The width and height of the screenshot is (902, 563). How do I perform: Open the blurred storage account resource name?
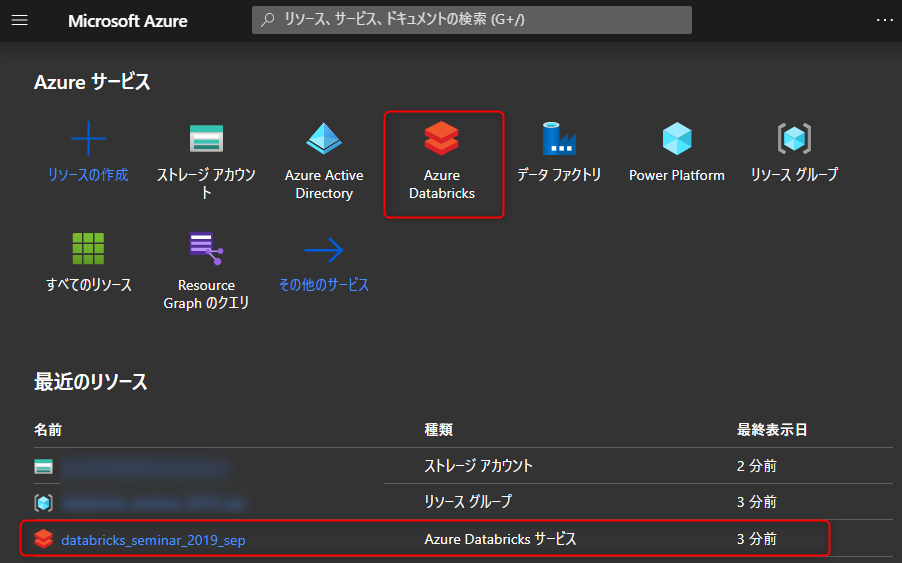click(145, 467)
